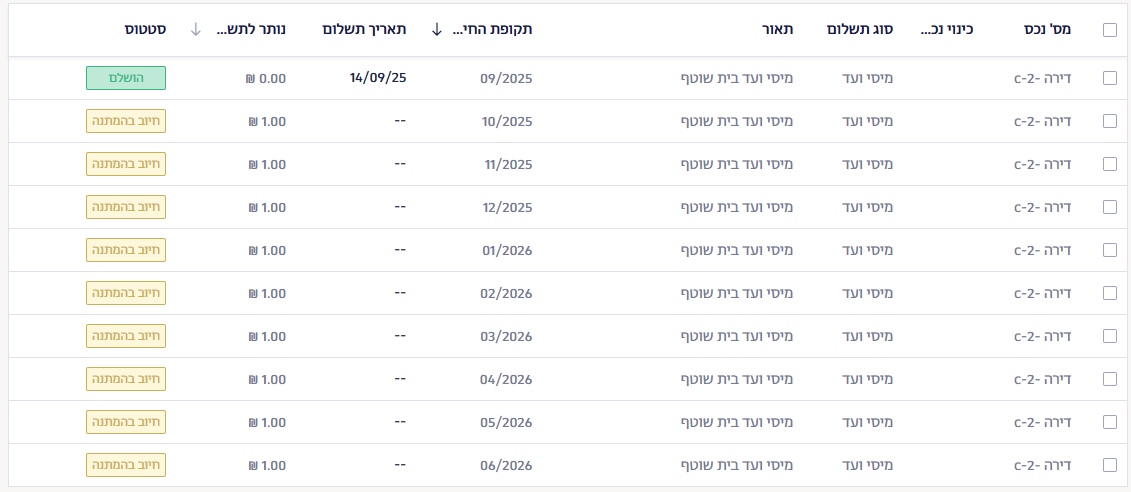Select the 05/2026 billing period cell
Screen dimensions: 1131x492
pyautogui.click(x=506, y=422)
